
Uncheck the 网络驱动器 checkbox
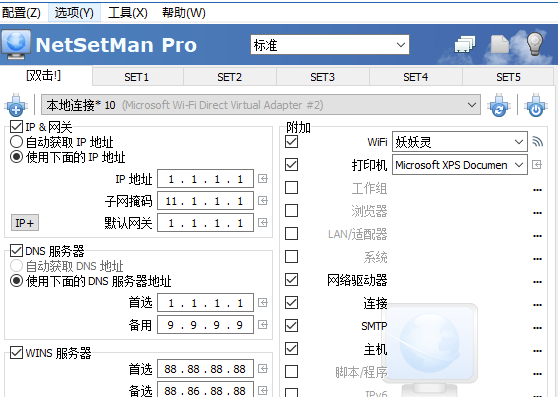291,280
